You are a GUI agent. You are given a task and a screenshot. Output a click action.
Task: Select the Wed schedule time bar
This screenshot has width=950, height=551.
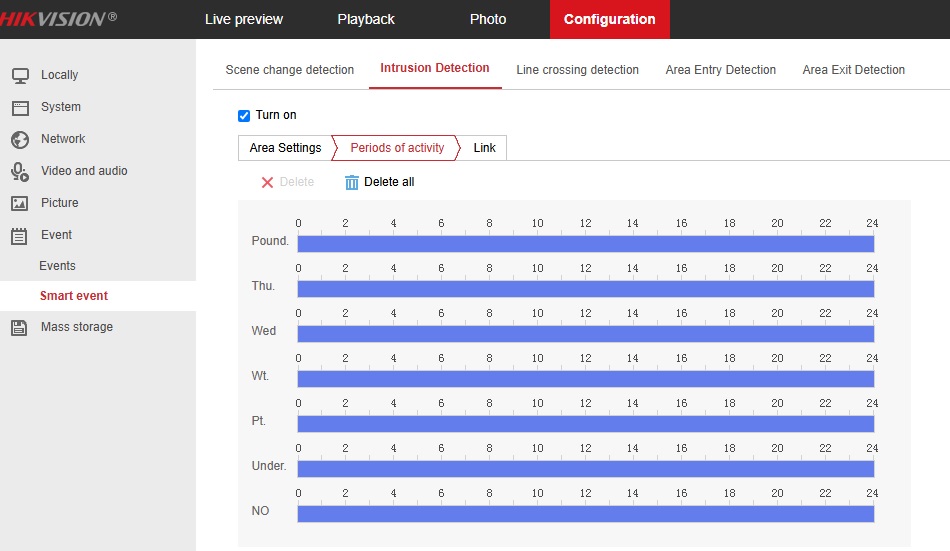585,334
